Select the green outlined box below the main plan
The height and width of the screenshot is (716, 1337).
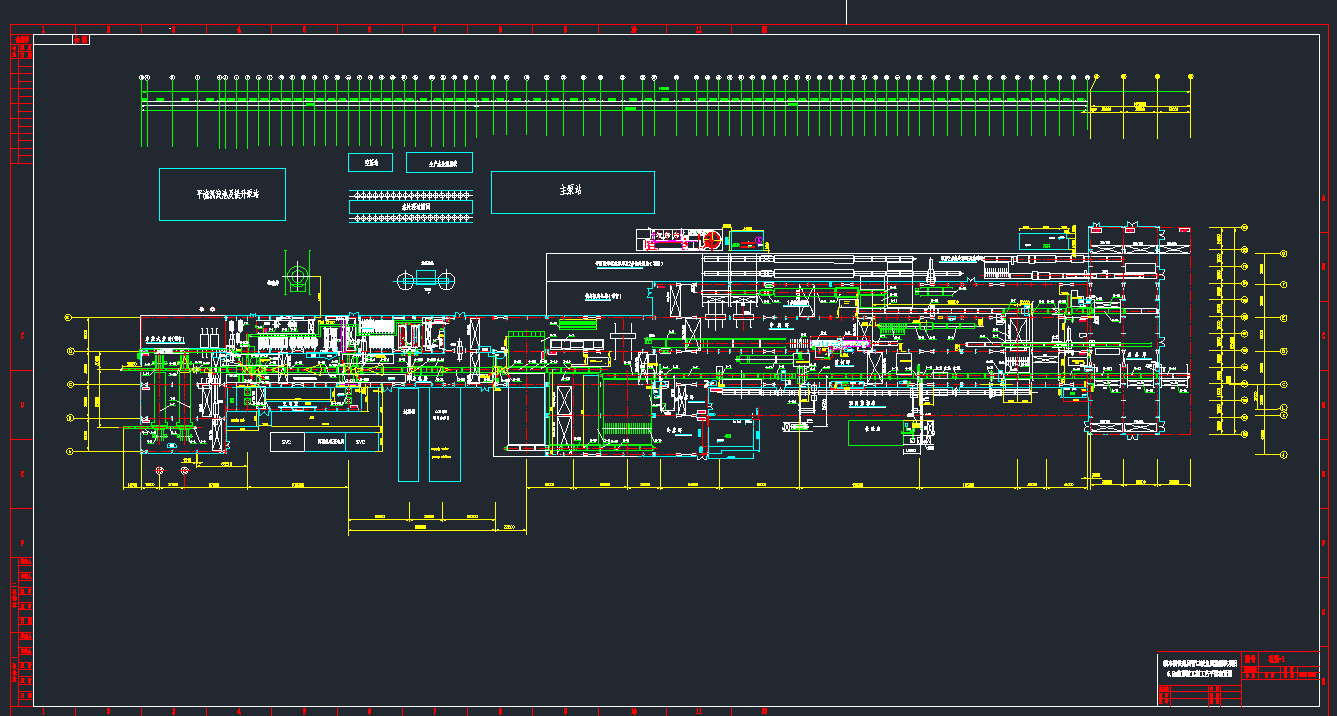[879, 433]
